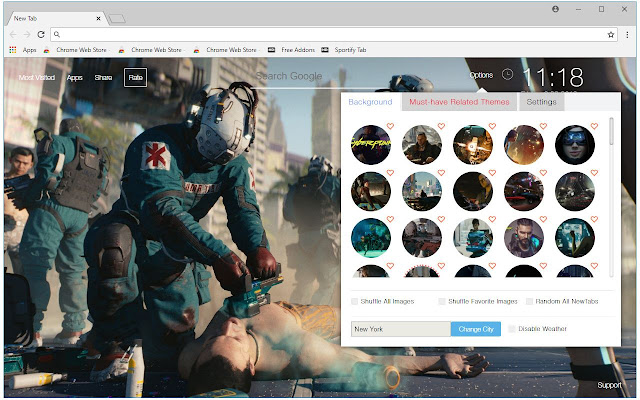This screenshot has height=400, width=640.
Task: Select the sparks explosion wallpaper thumbnail
Action: click(473, 145)
